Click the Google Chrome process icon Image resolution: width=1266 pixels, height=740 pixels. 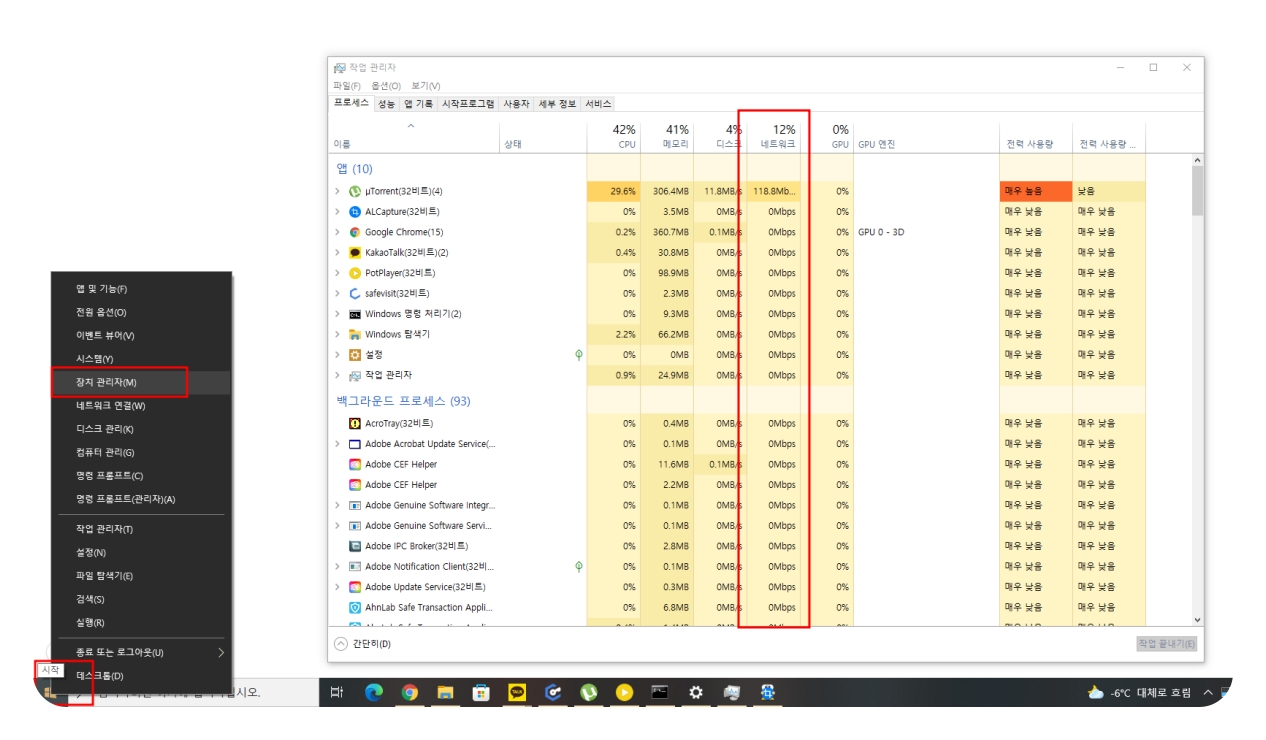tap(354, 232)
